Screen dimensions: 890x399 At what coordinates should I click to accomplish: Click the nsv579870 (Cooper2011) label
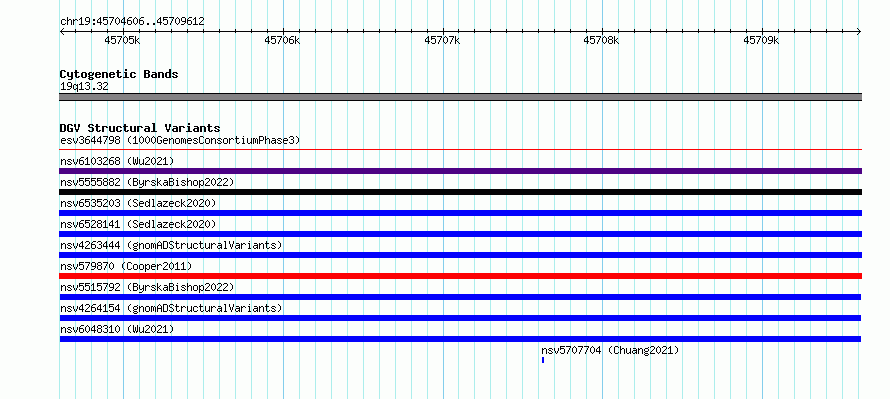(126, 266)
